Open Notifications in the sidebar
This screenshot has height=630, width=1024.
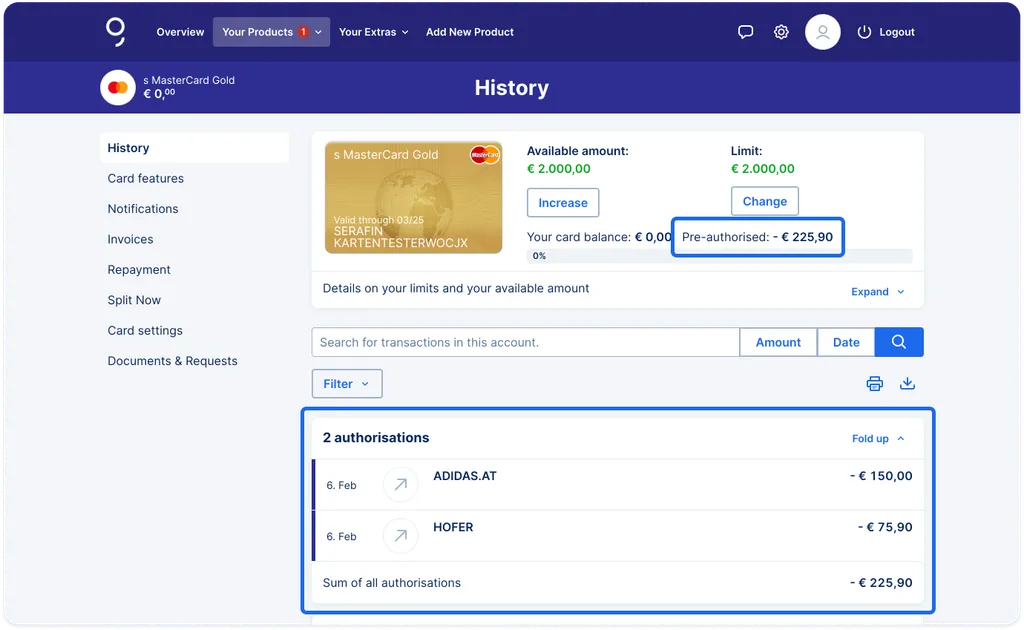click(143, 209)
